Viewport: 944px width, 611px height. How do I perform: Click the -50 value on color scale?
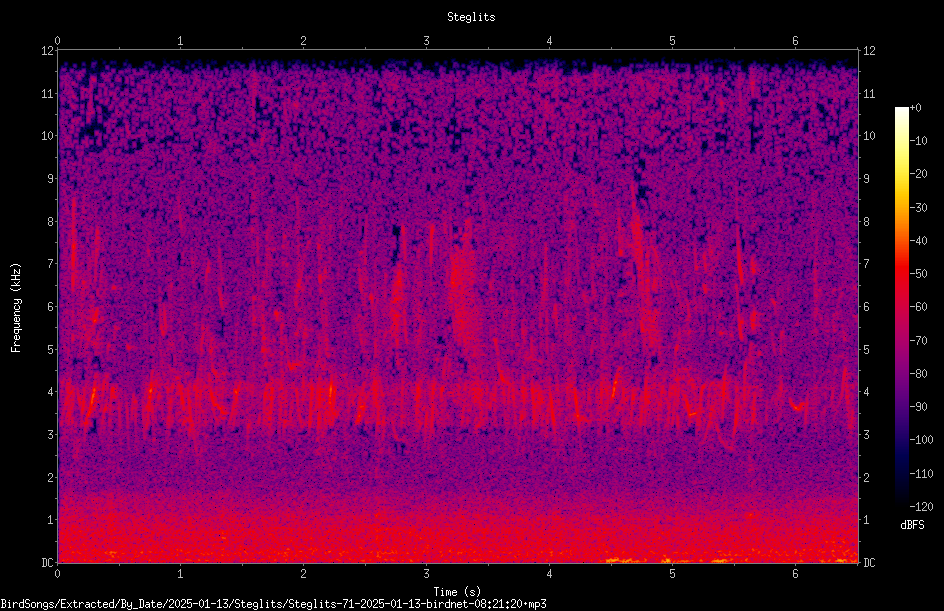(919, 274)
